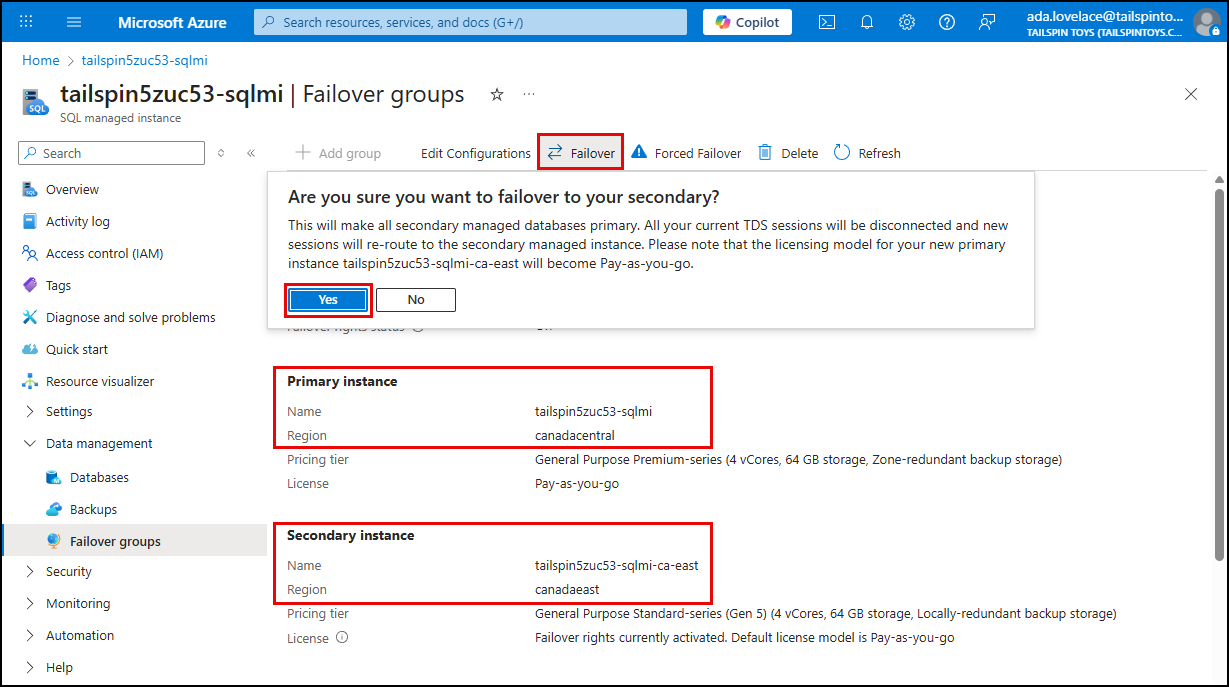The height and width of the screenshot is (687, 1229).
Task: Open the Notifications bell icon
Action: click(866, 21)
